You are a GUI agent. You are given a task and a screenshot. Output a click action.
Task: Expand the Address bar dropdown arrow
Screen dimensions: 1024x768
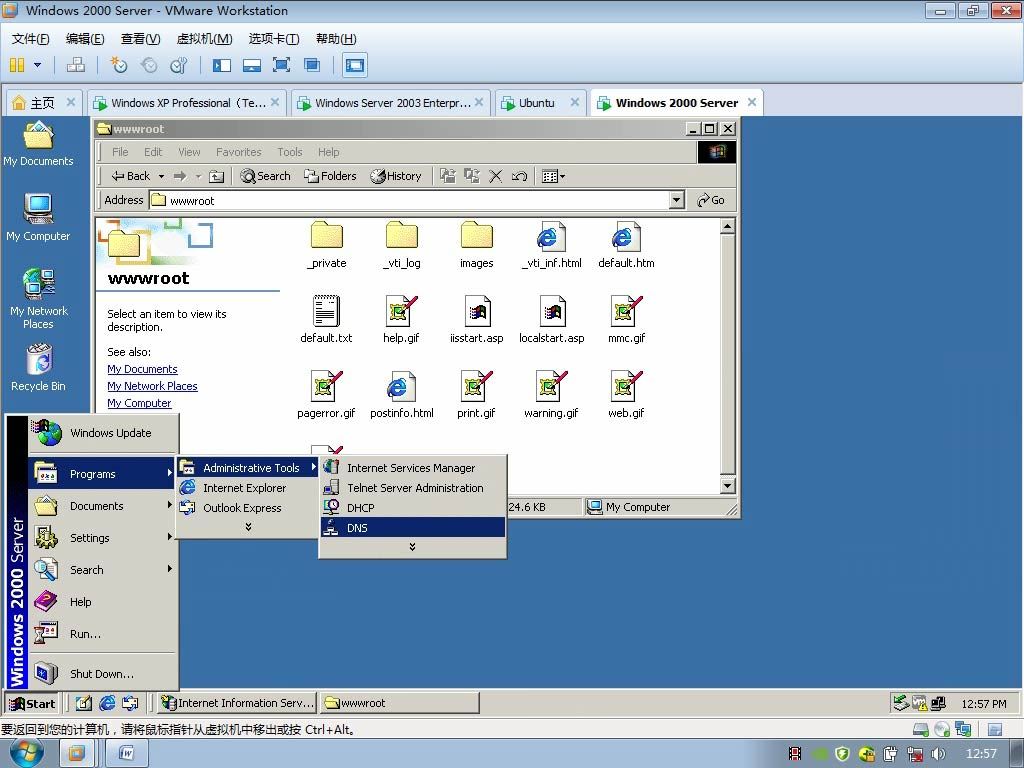(677, 200)
